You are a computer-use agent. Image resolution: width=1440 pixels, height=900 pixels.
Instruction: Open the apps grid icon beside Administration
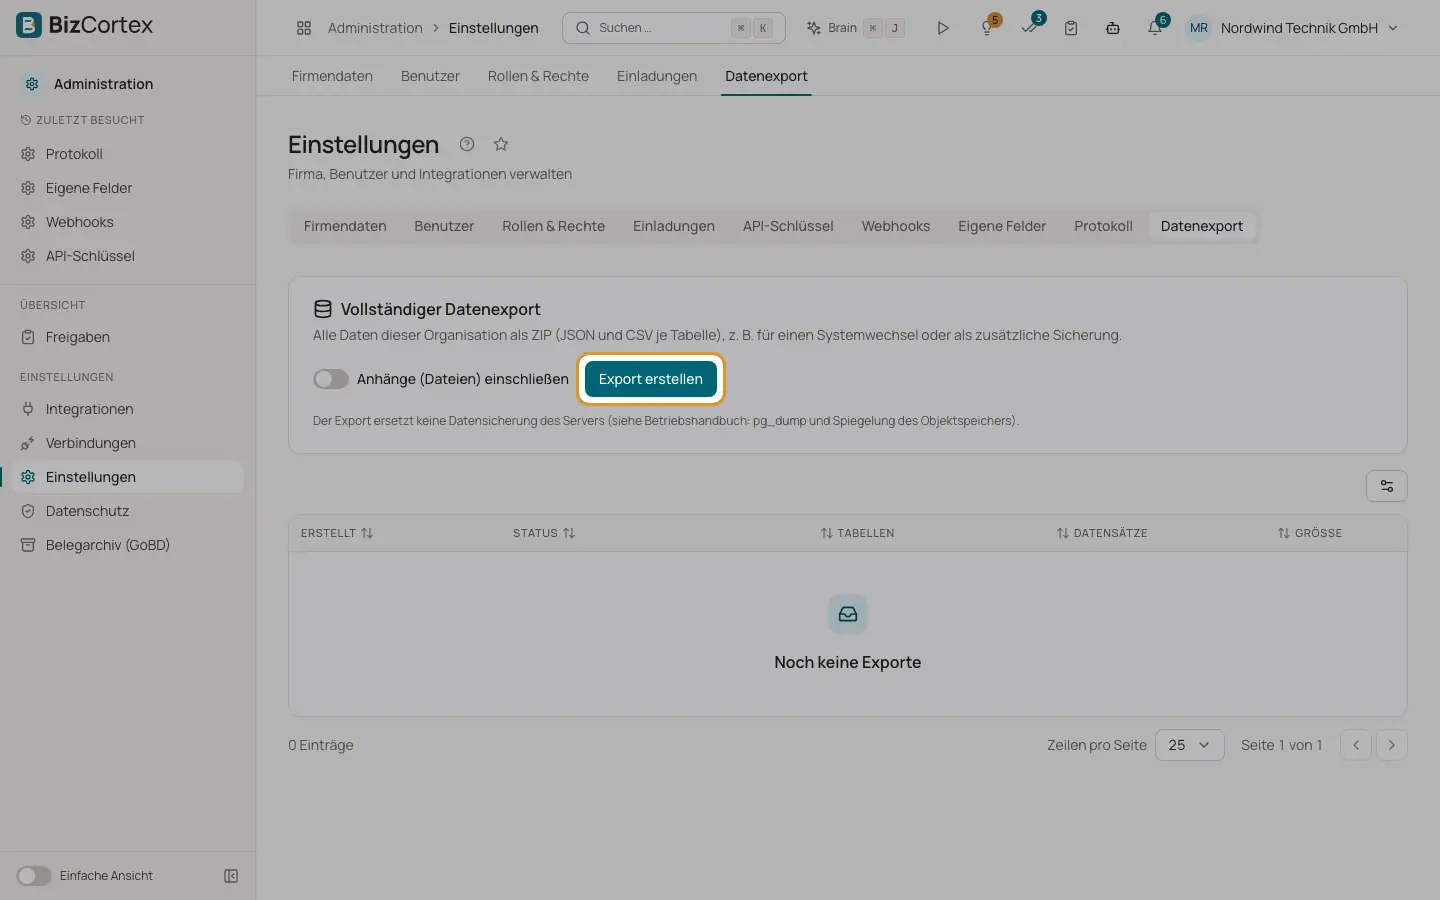pyautogui.click(x=304, y=28)
